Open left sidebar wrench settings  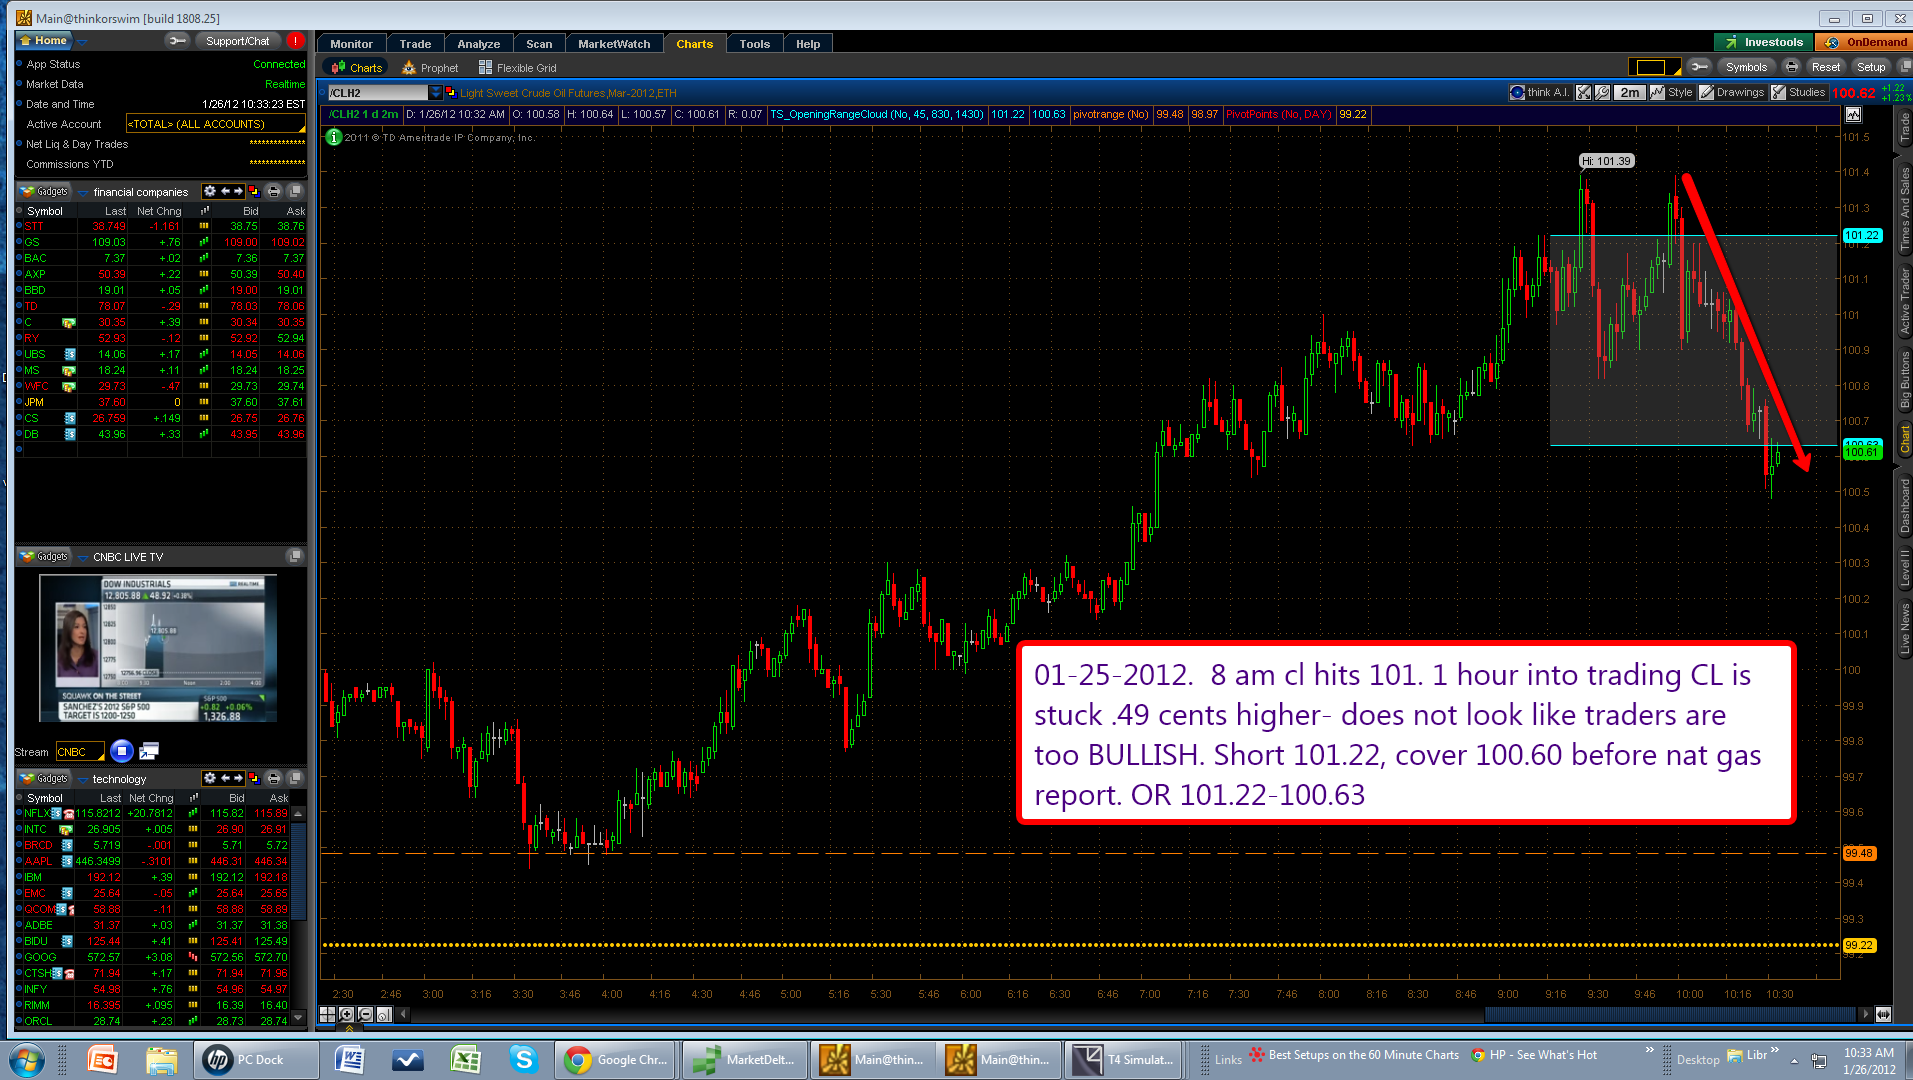coord(177,41)
